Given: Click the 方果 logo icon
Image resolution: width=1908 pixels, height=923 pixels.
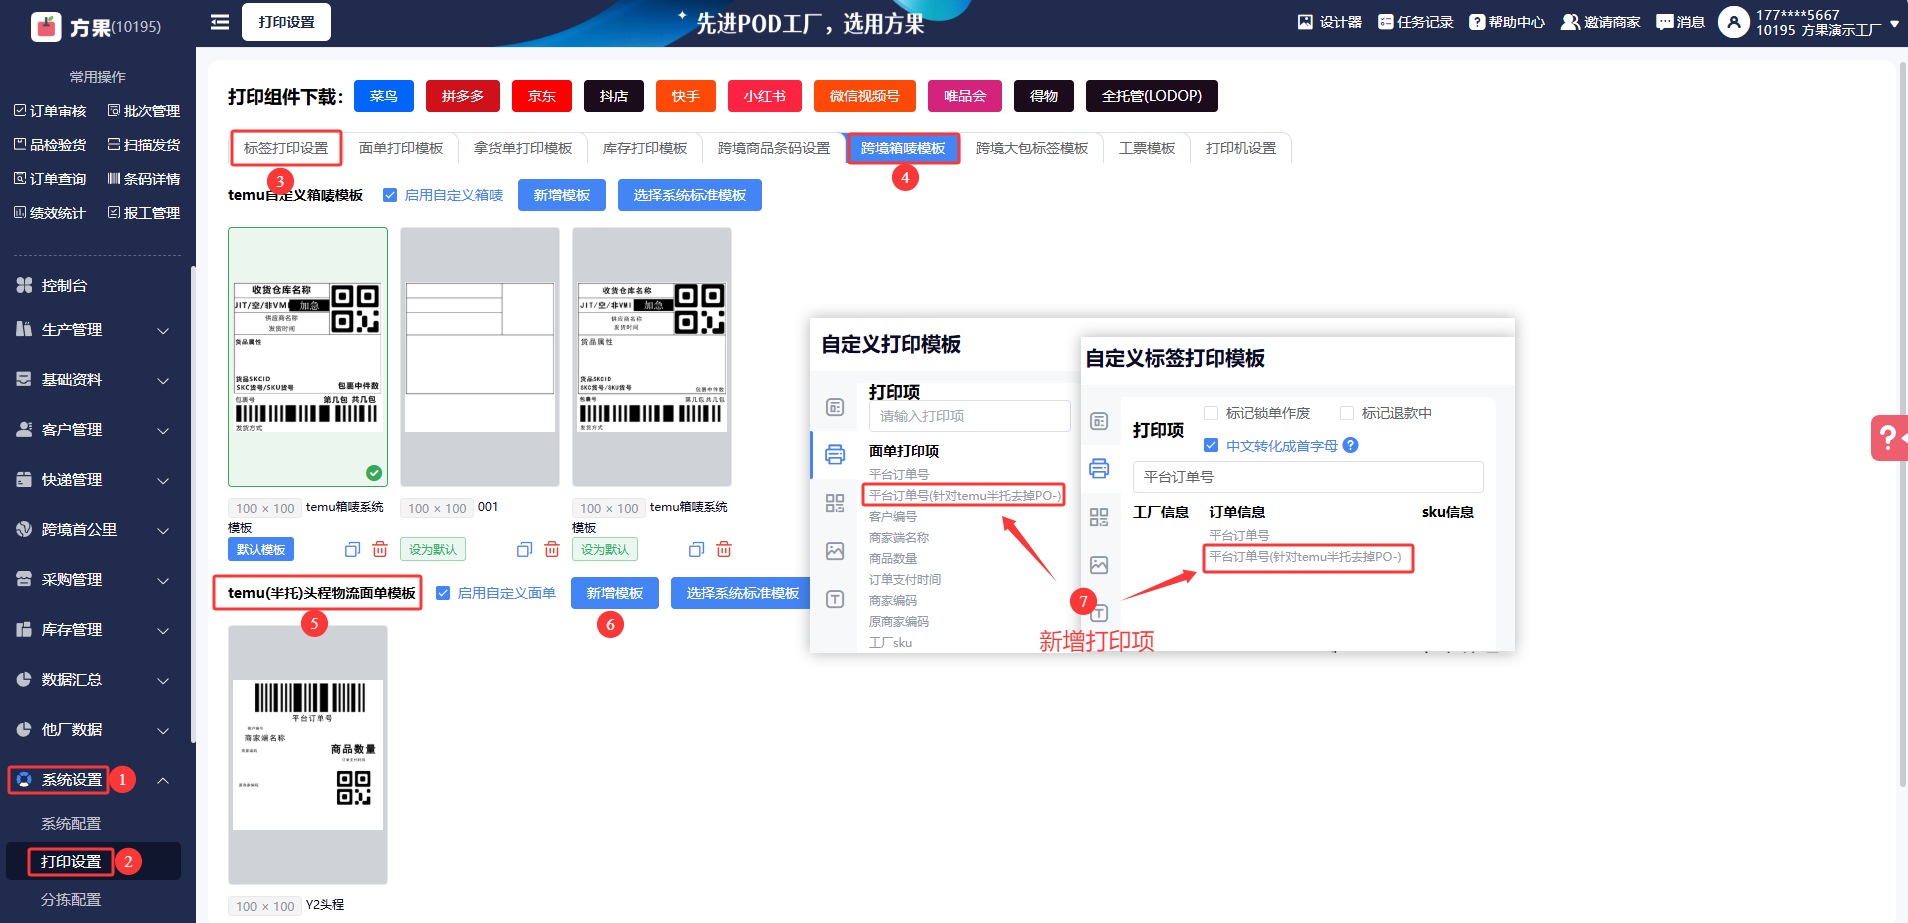Looking at the screenshot, I should [46, 26].
